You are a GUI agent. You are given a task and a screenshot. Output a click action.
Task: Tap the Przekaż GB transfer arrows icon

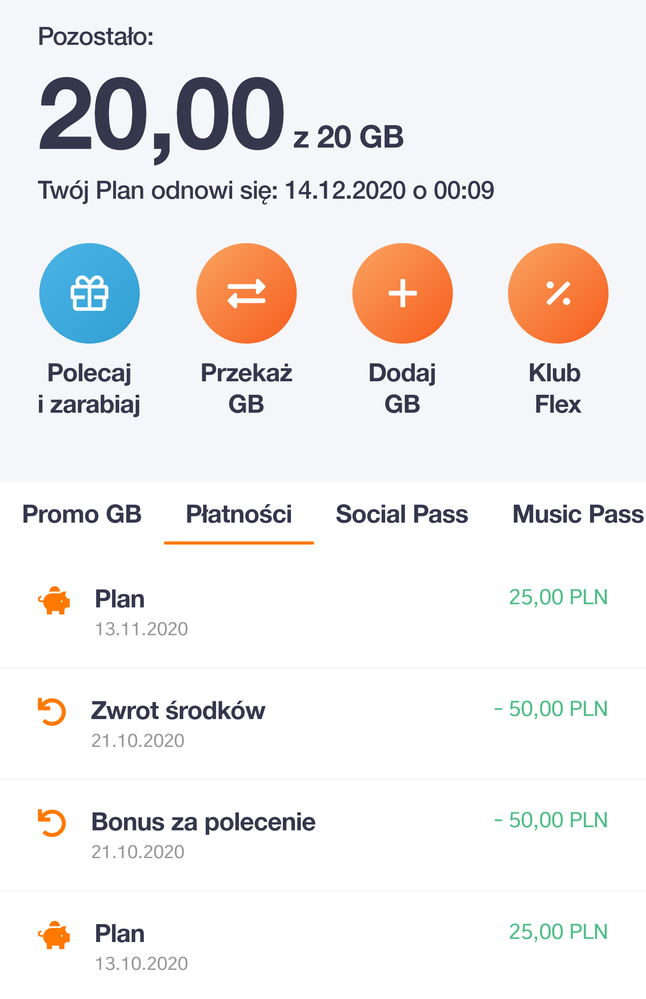(246, 293)
